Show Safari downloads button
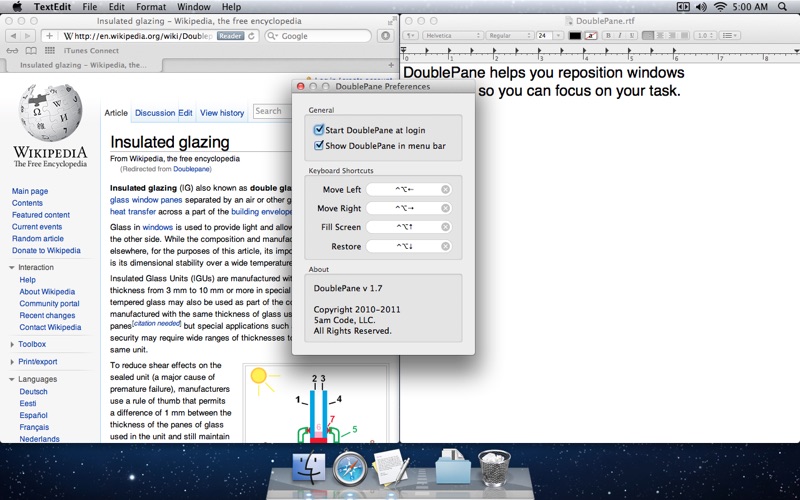 coord(385,36)
